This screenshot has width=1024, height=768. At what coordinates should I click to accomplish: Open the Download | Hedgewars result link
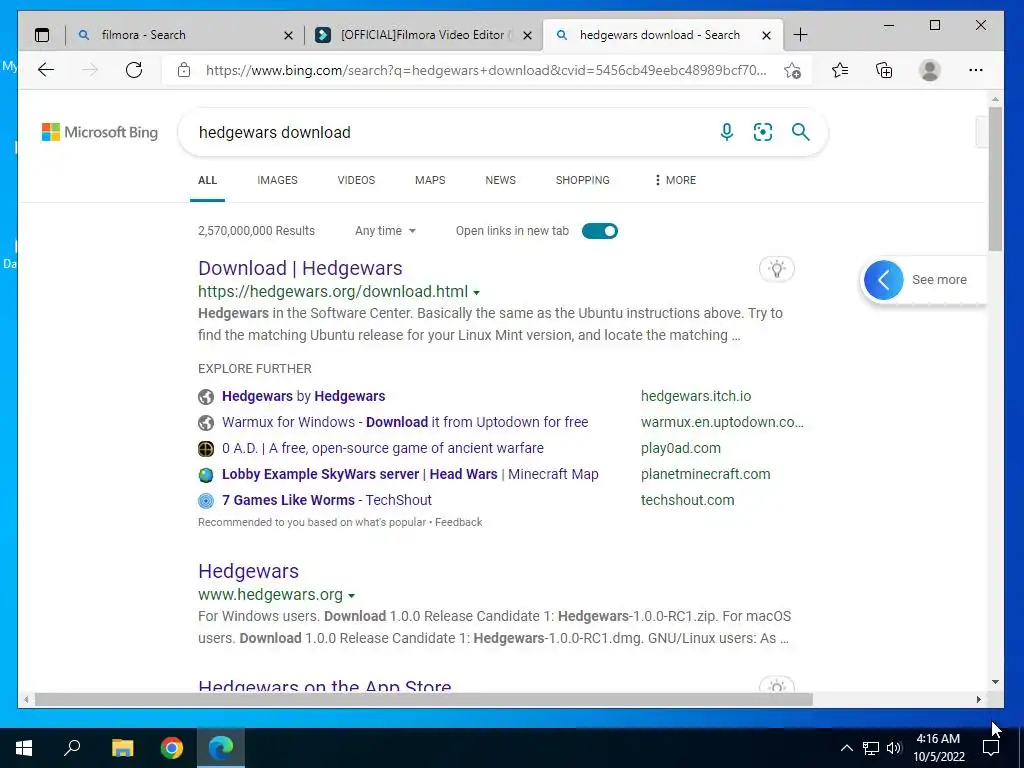pos(300,268)
